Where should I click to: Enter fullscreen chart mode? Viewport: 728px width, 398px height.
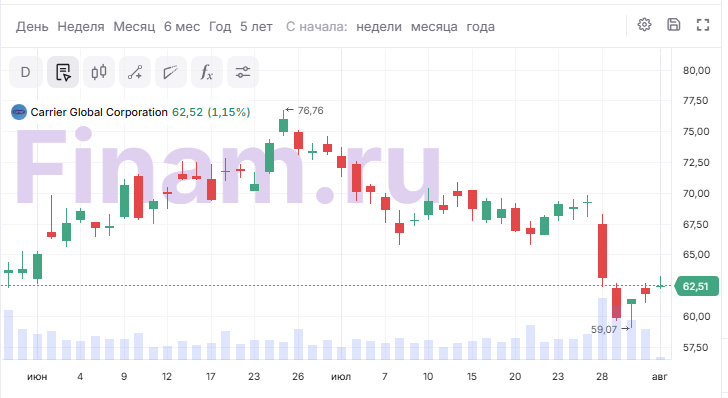tap(703, 25)
